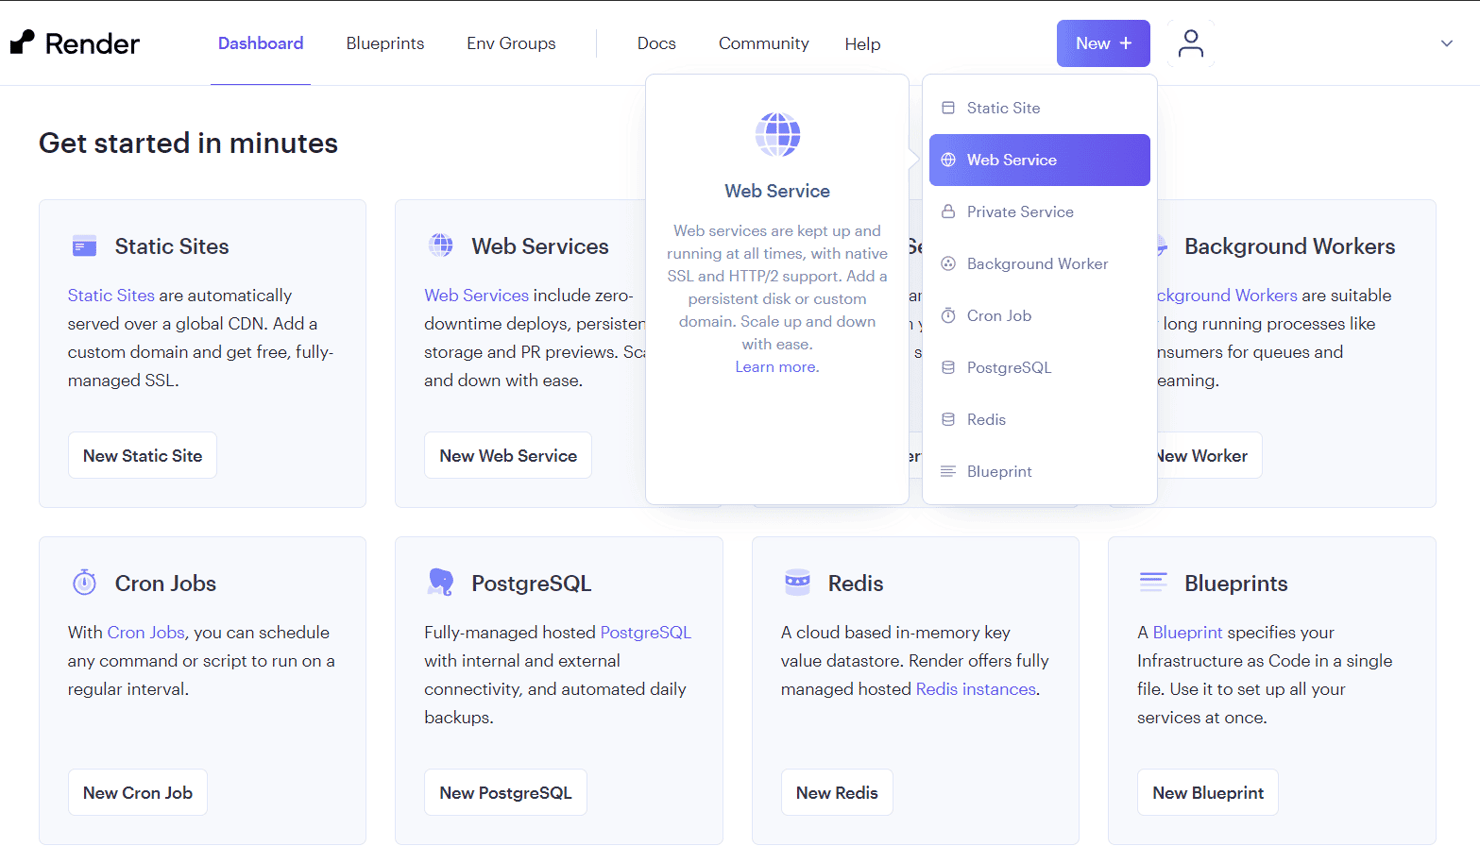Click the Cron Jobs stopwatch card icon
Viewport: 1480px width, 863px height.
click(85, 582)
